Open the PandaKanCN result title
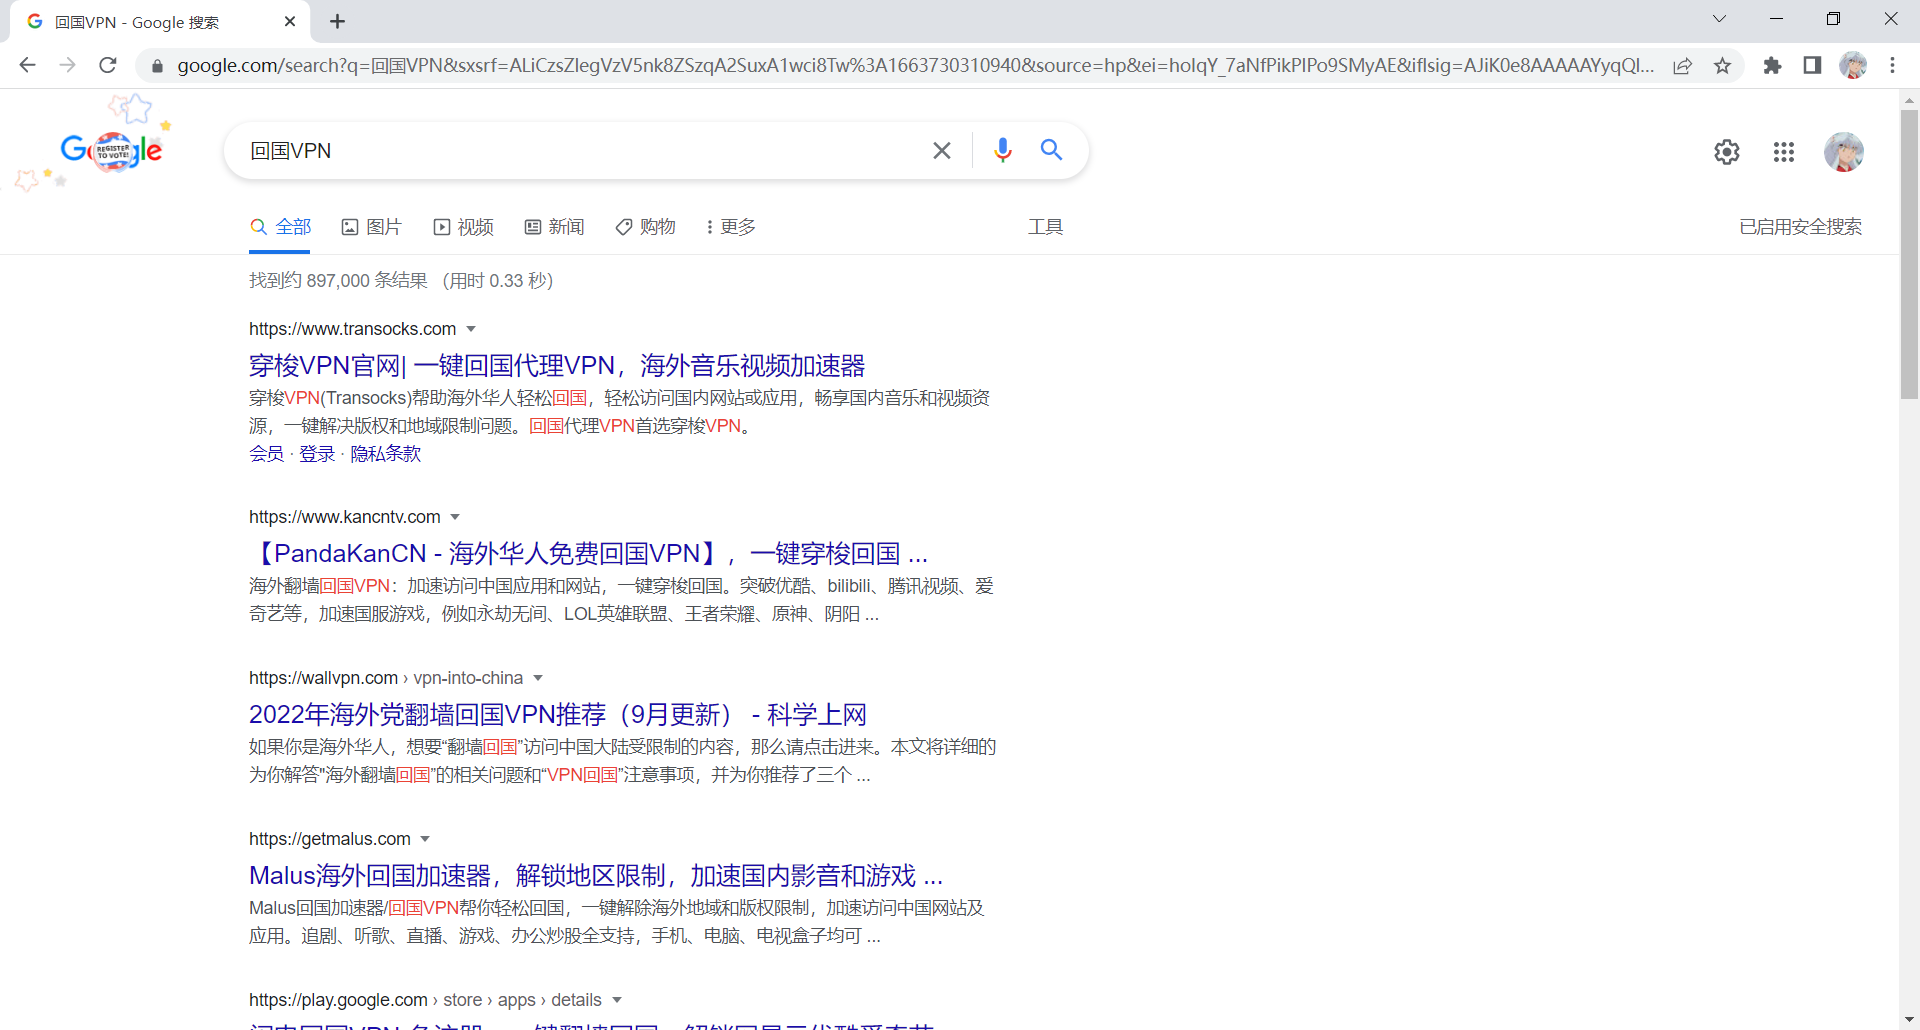 tap(589, 554)
